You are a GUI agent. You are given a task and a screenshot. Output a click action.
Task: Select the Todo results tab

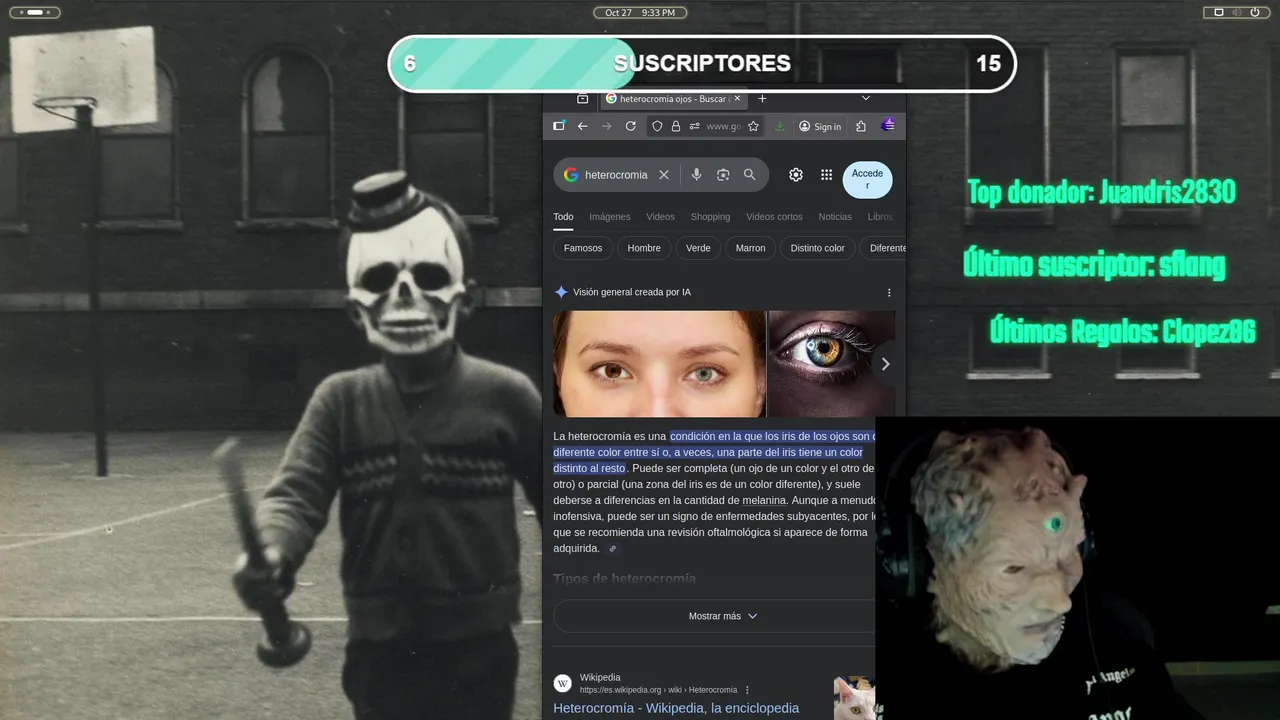tap(563, 217)
